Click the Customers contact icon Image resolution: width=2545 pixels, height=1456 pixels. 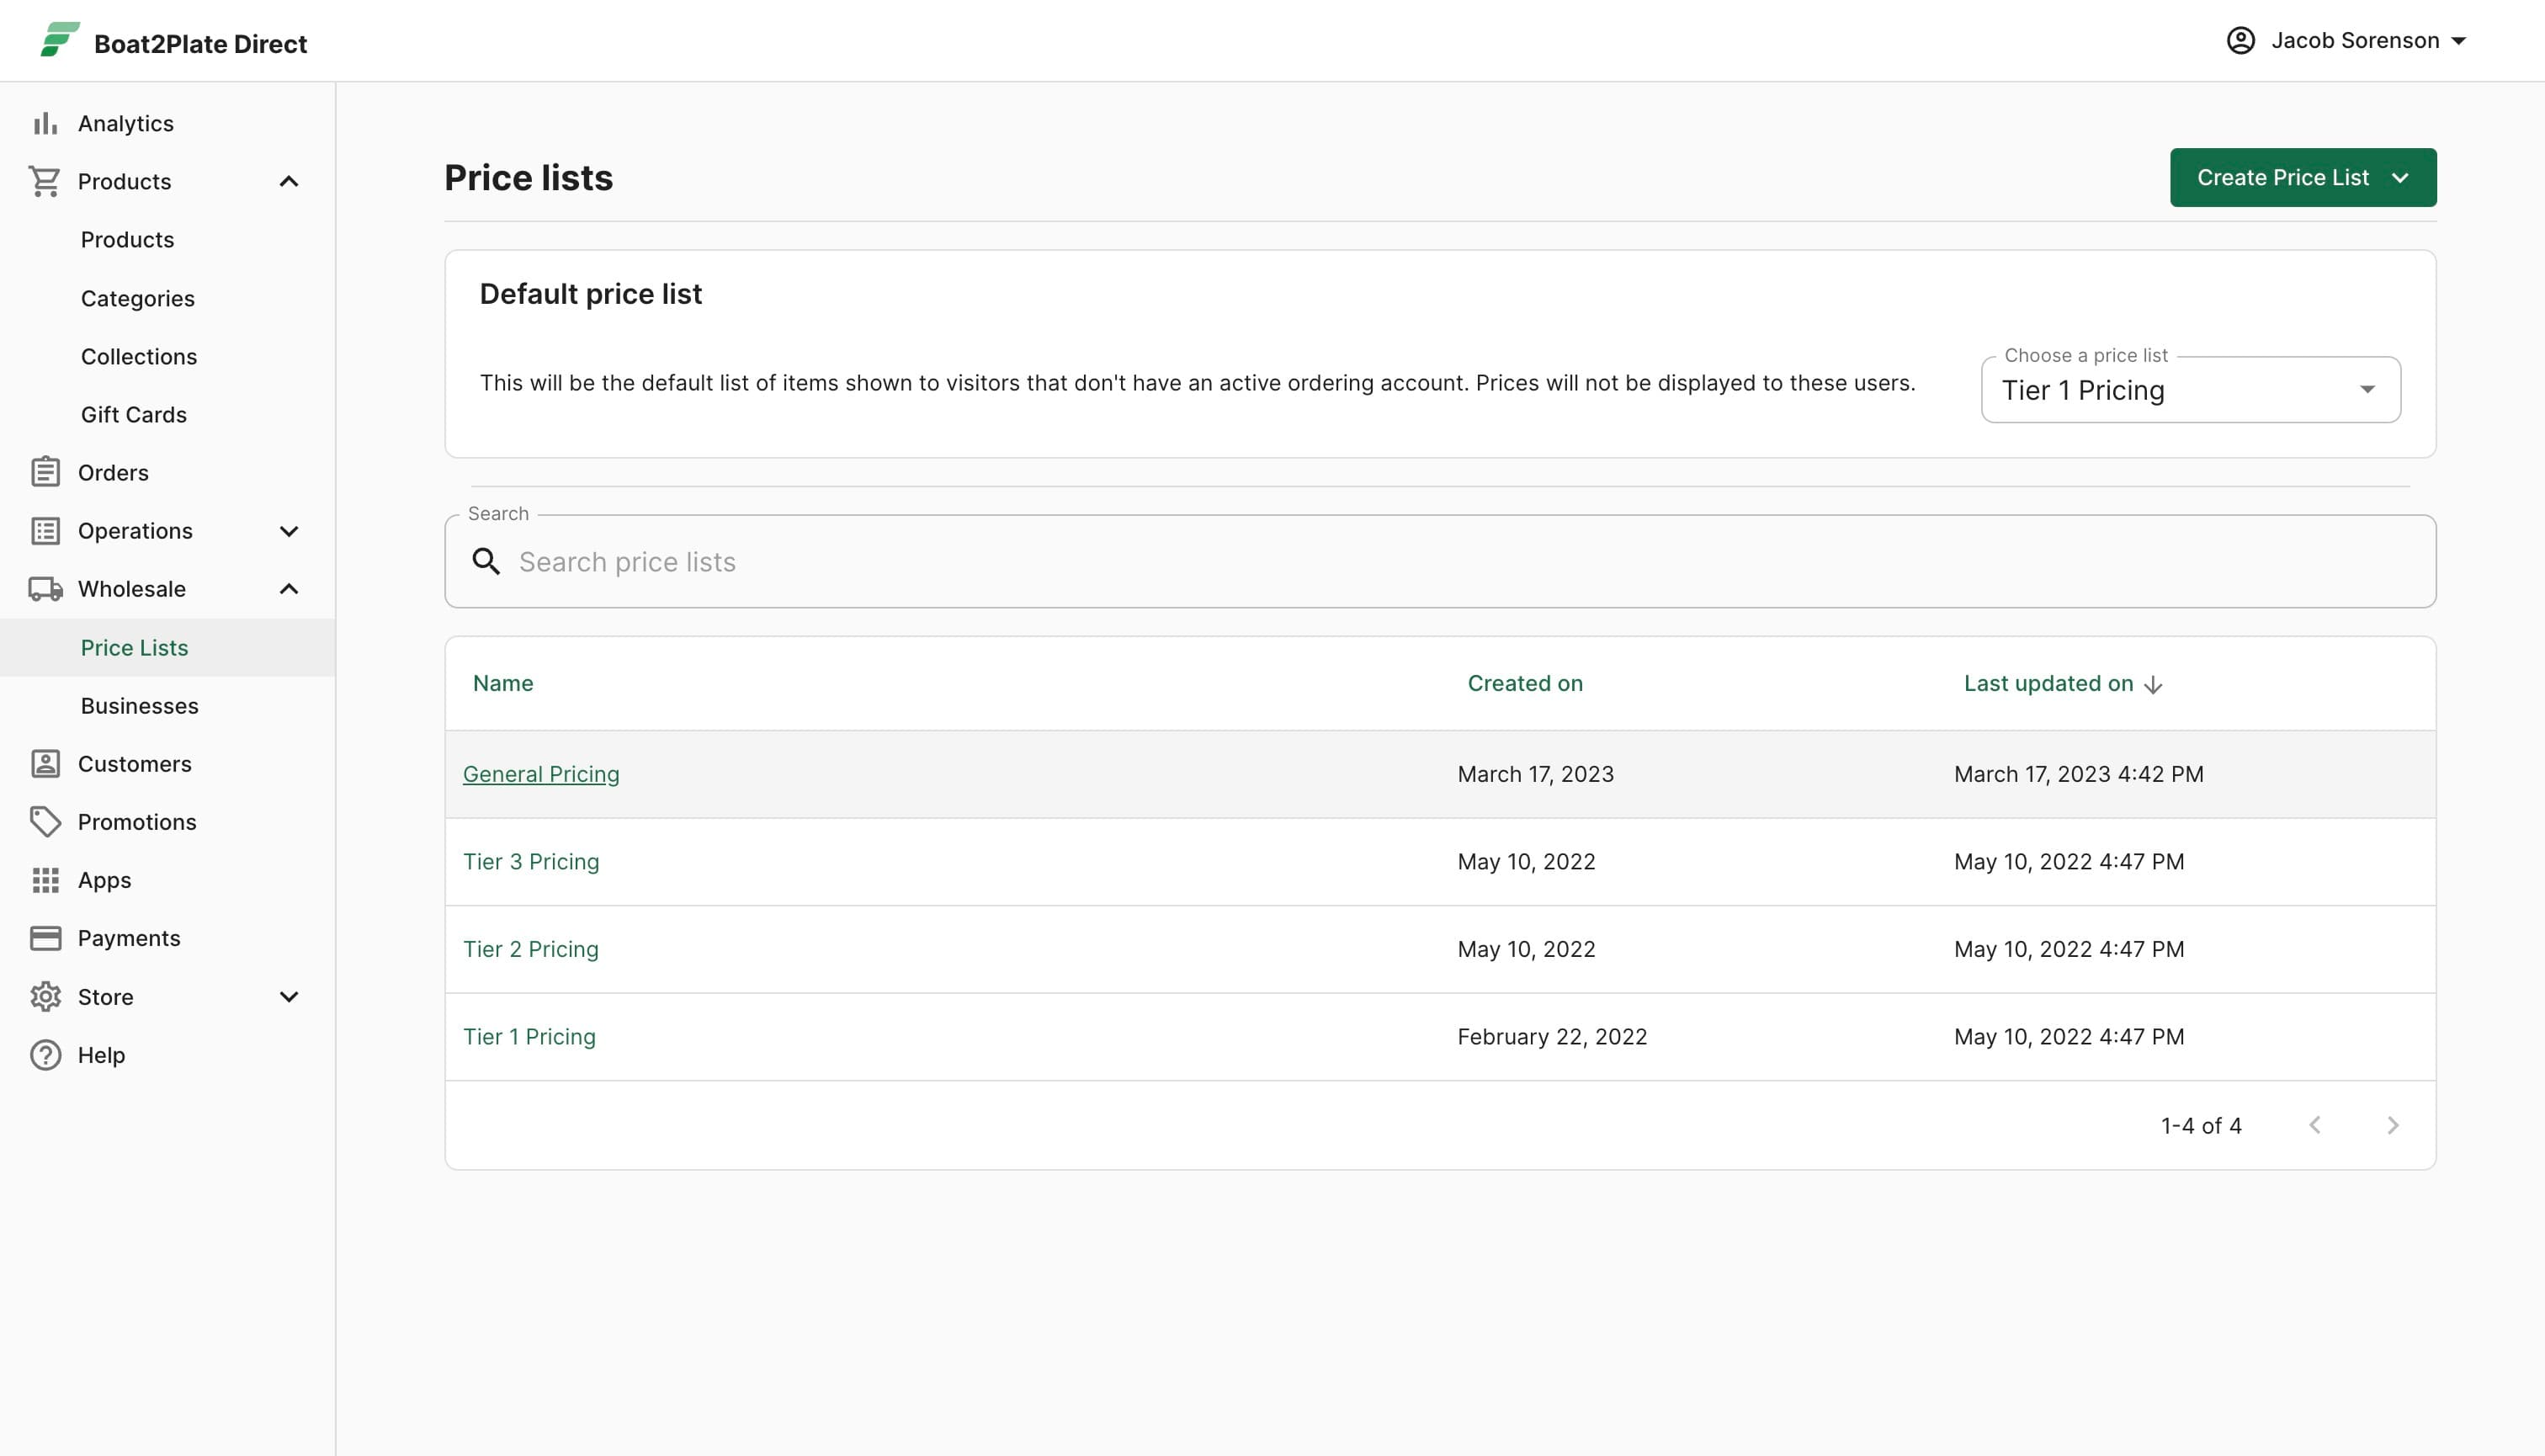[45, 764]
